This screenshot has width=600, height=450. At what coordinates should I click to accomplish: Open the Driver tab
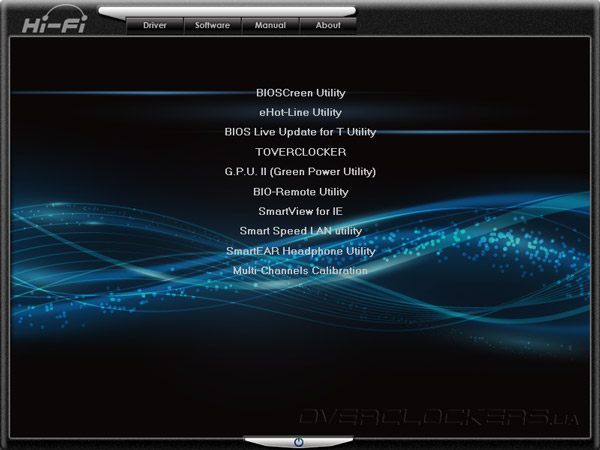tap(155, 26)
